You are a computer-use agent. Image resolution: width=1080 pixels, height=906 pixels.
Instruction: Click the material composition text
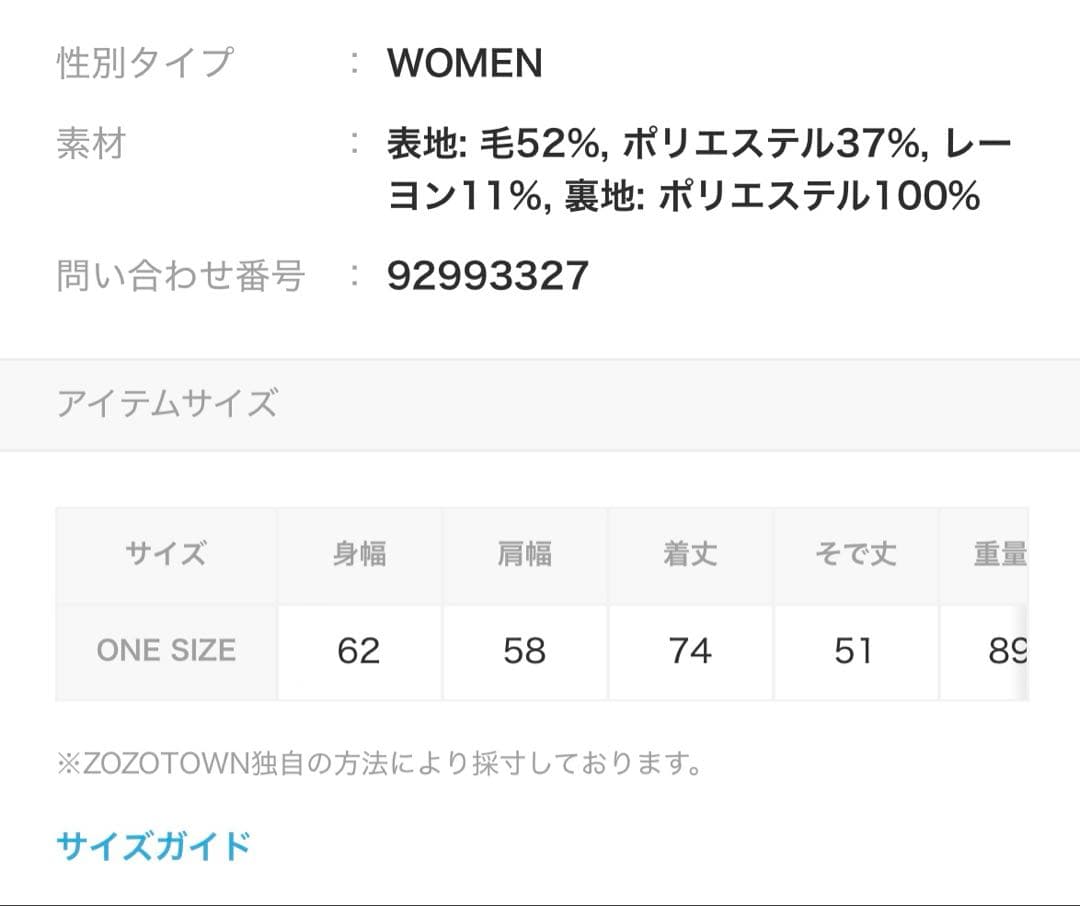coord(699,171)
